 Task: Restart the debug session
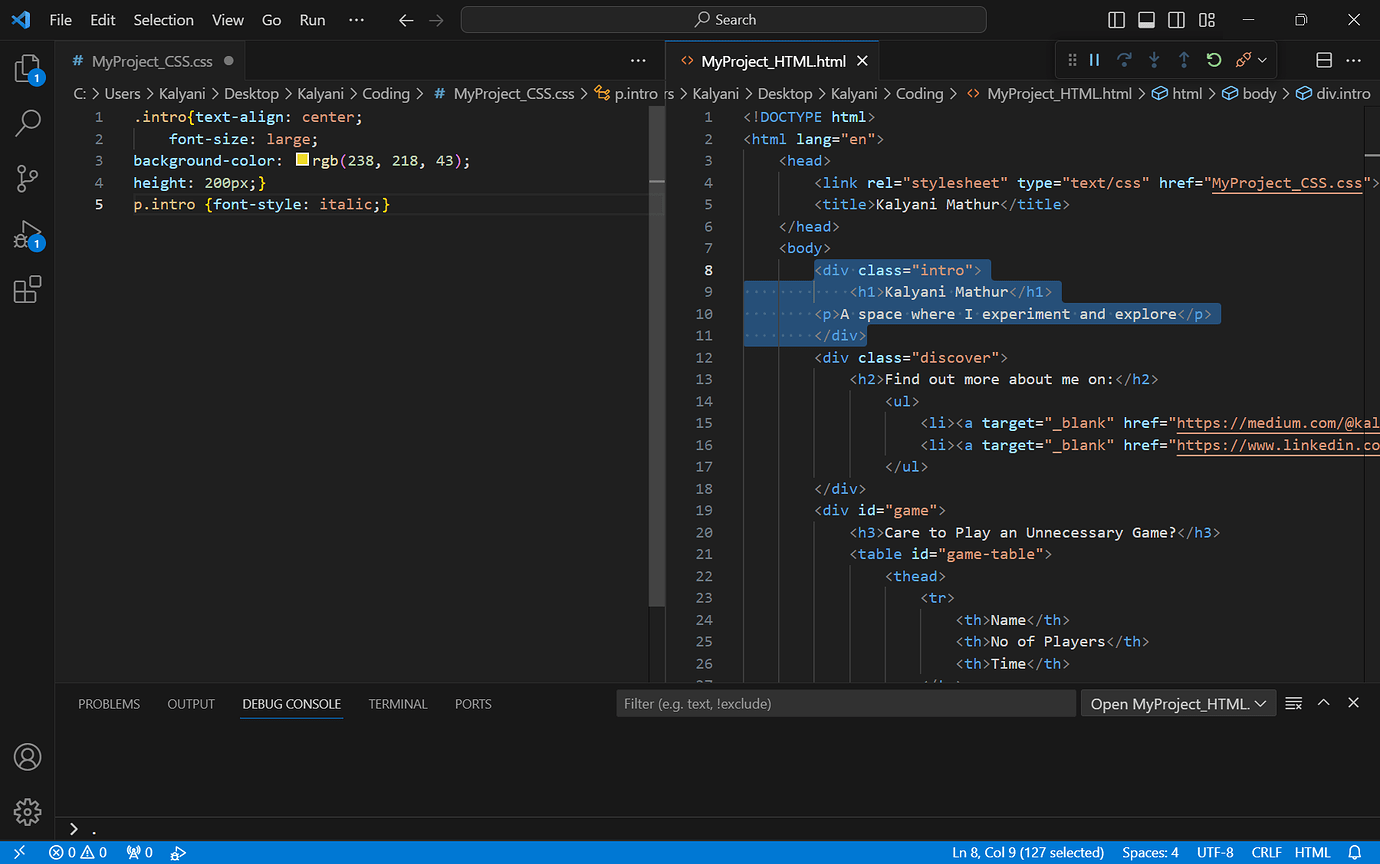coord(1213,60)
